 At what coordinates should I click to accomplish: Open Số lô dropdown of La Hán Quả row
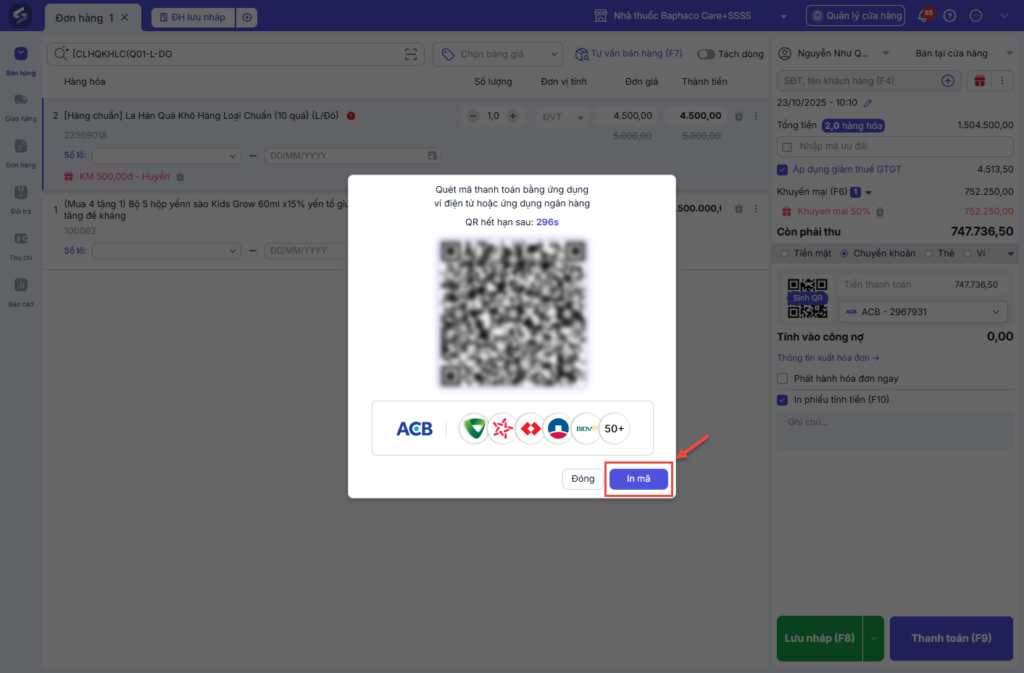click(x=167, y=156)
